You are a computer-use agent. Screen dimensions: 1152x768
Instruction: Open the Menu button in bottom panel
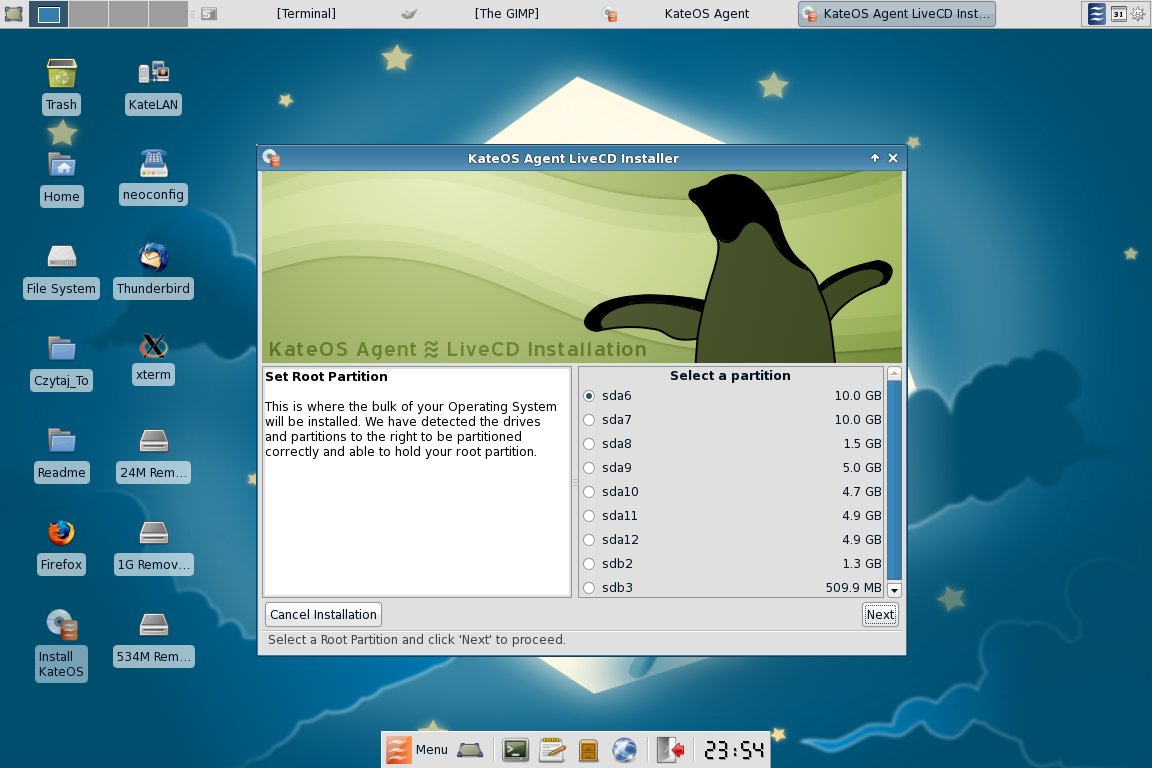pyautogui.click(x=417, y=750)
